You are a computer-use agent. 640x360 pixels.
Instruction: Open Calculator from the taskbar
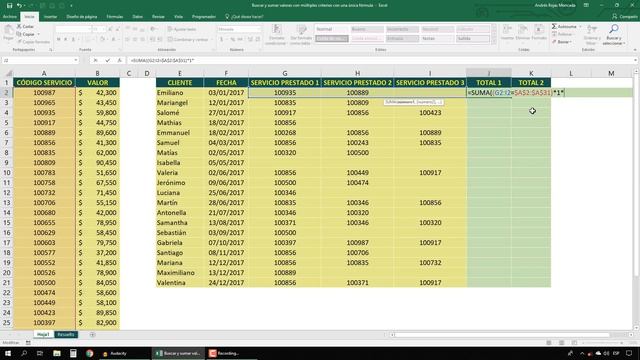(x=73, y=353)
